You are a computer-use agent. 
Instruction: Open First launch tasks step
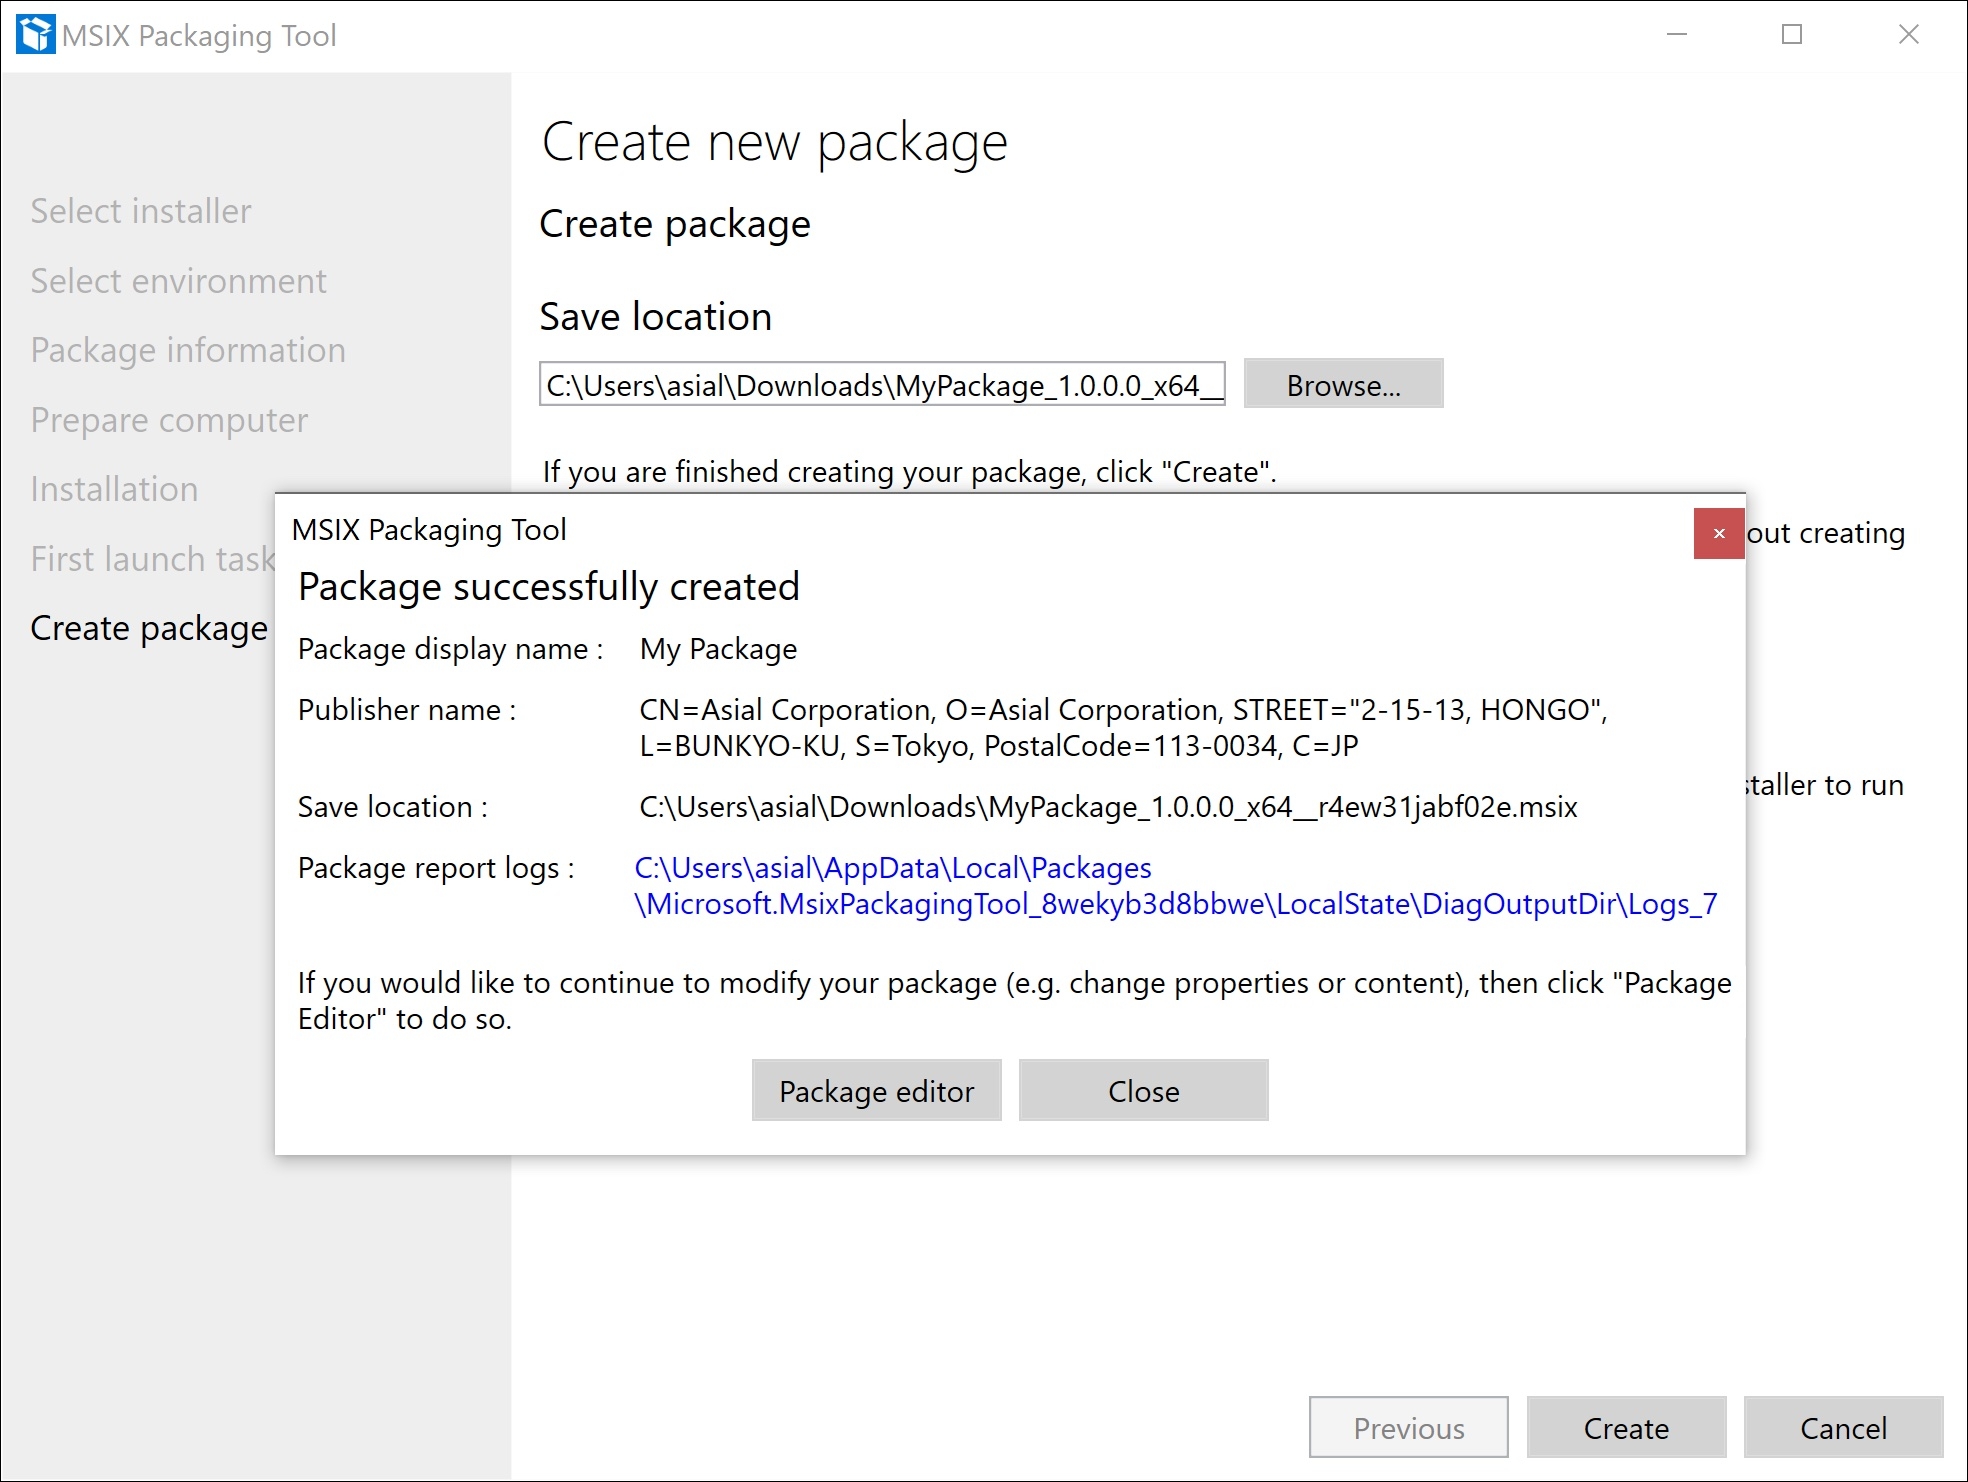[152, 559]
